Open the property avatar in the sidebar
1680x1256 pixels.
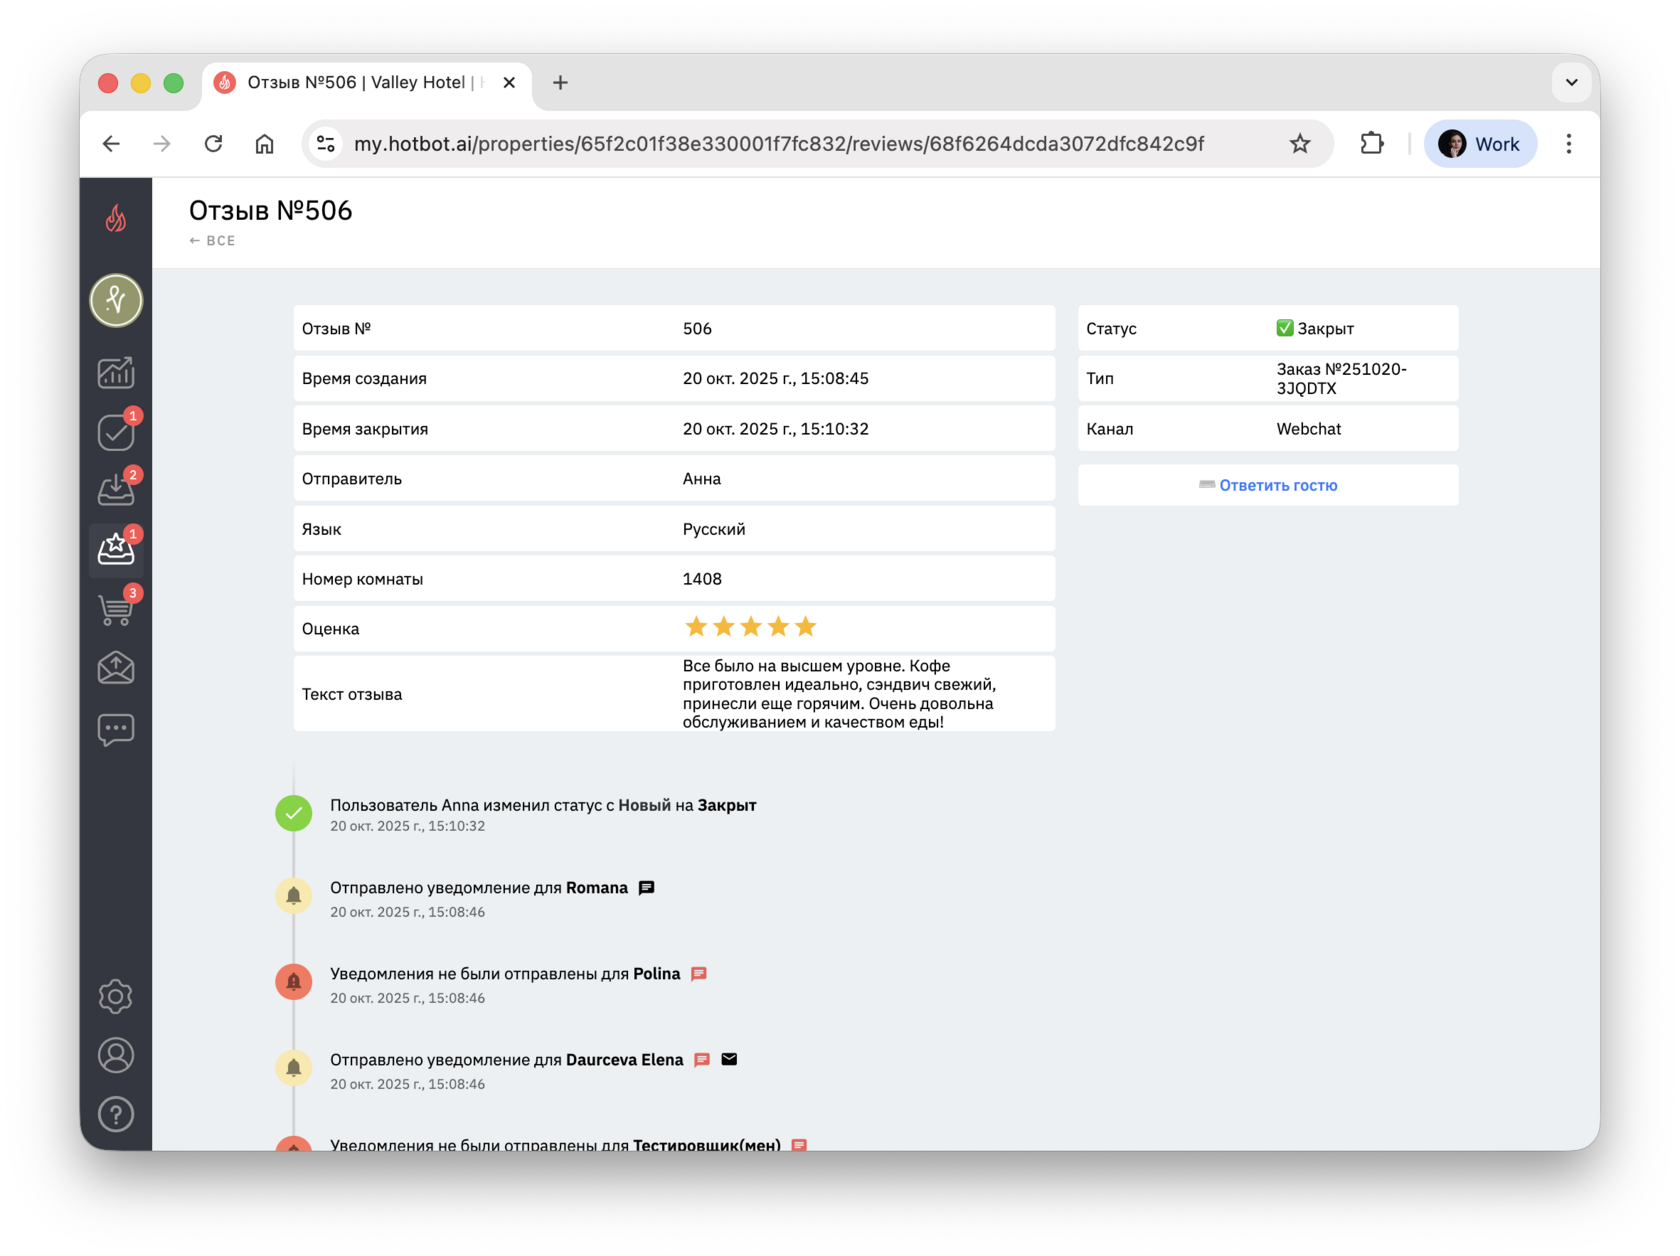116,300
